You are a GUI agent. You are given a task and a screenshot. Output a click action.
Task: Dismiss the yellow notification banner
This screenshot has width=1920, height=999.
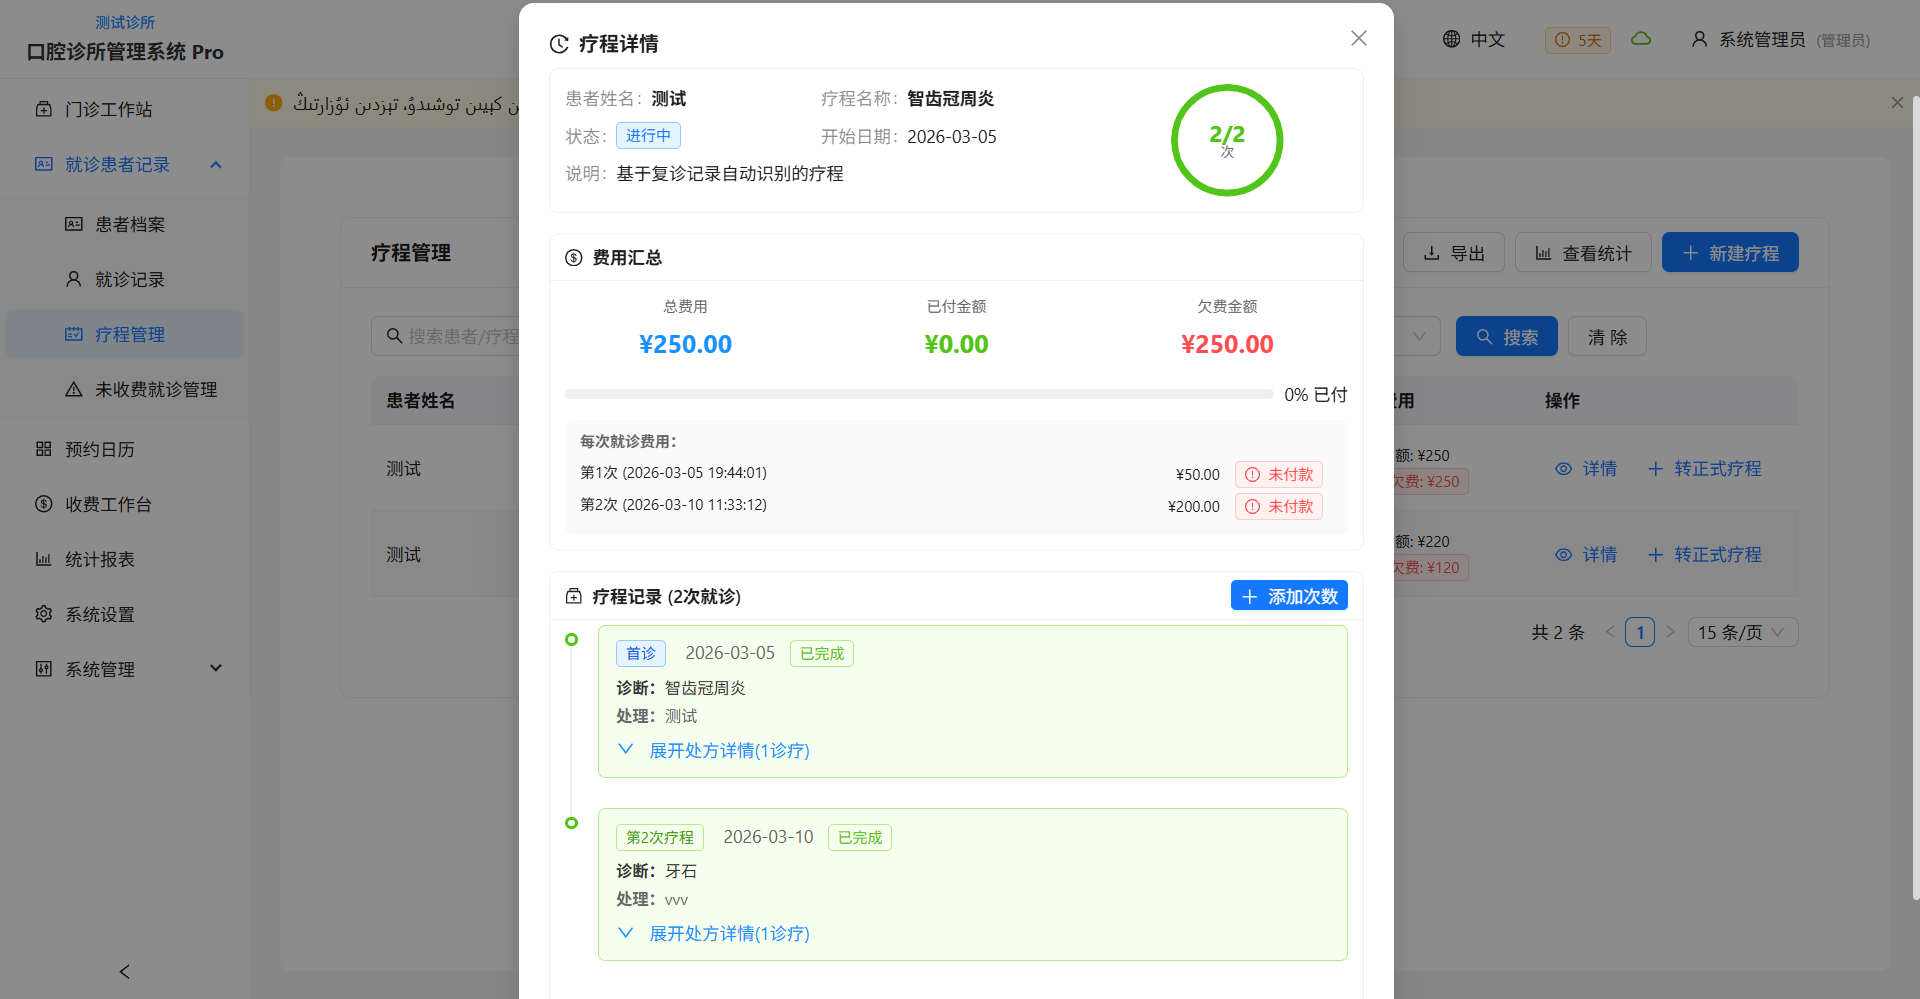[x=1897, y=103]
